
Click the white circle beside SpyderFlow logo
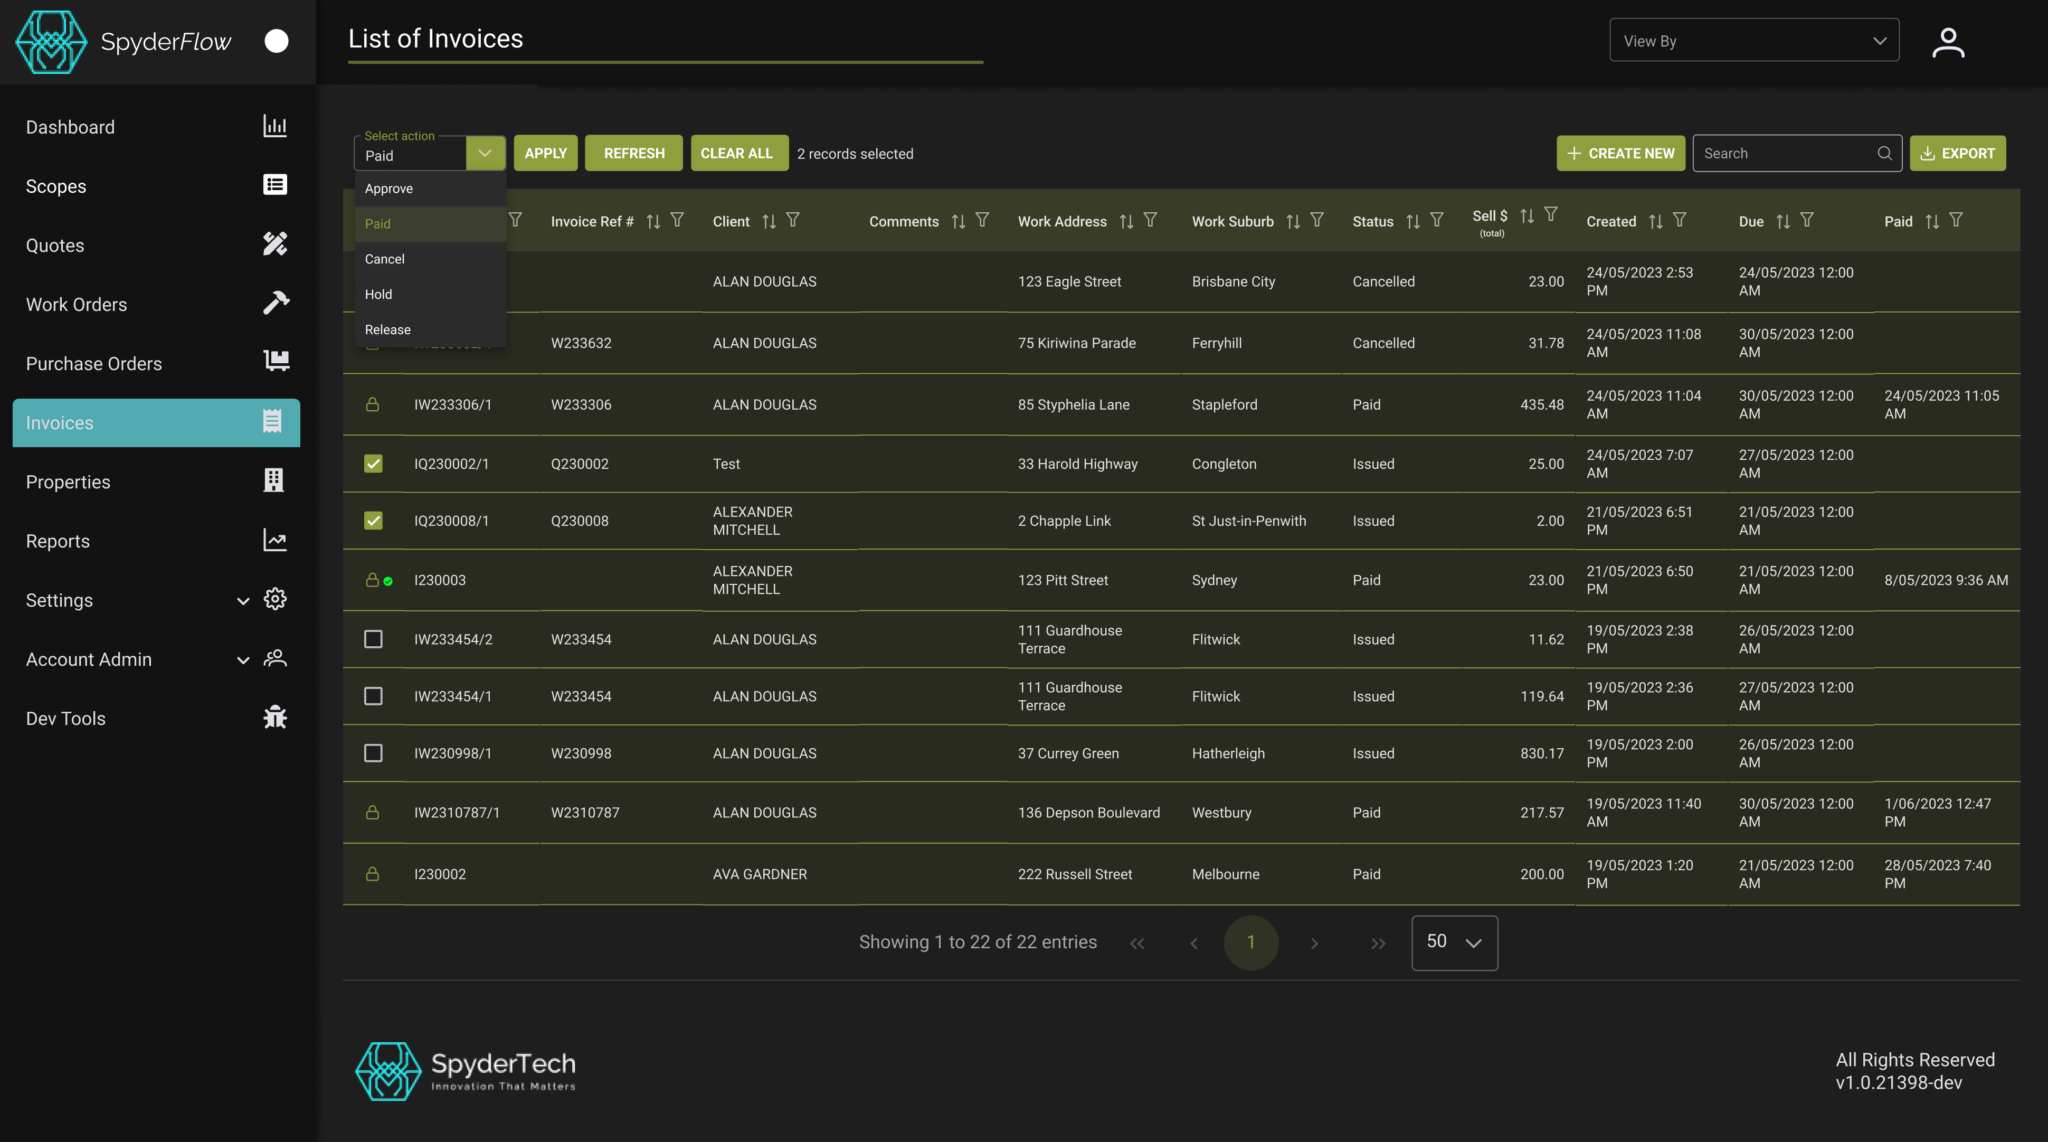click(x=276, y=41)
